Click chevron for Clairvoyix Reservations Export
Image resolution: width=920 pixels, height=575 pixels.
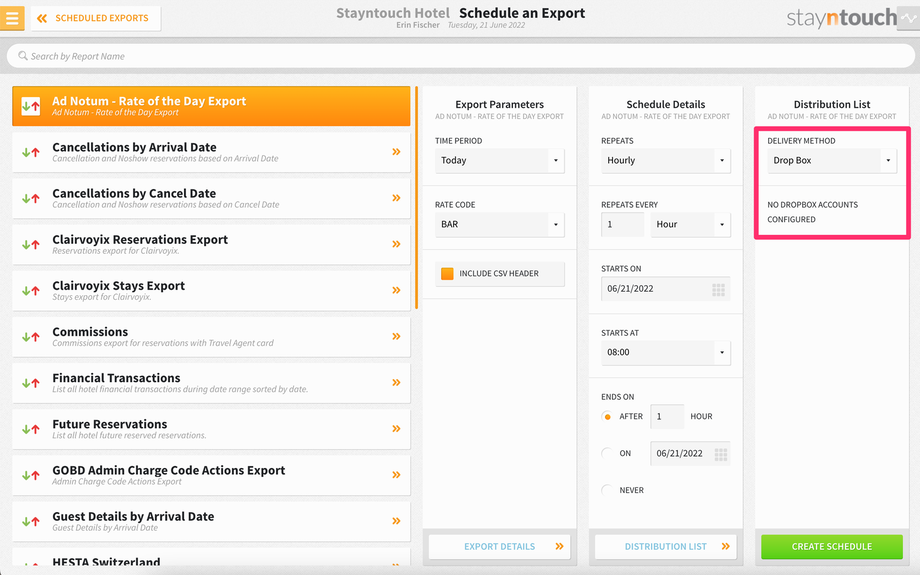(x=397, y=244)
